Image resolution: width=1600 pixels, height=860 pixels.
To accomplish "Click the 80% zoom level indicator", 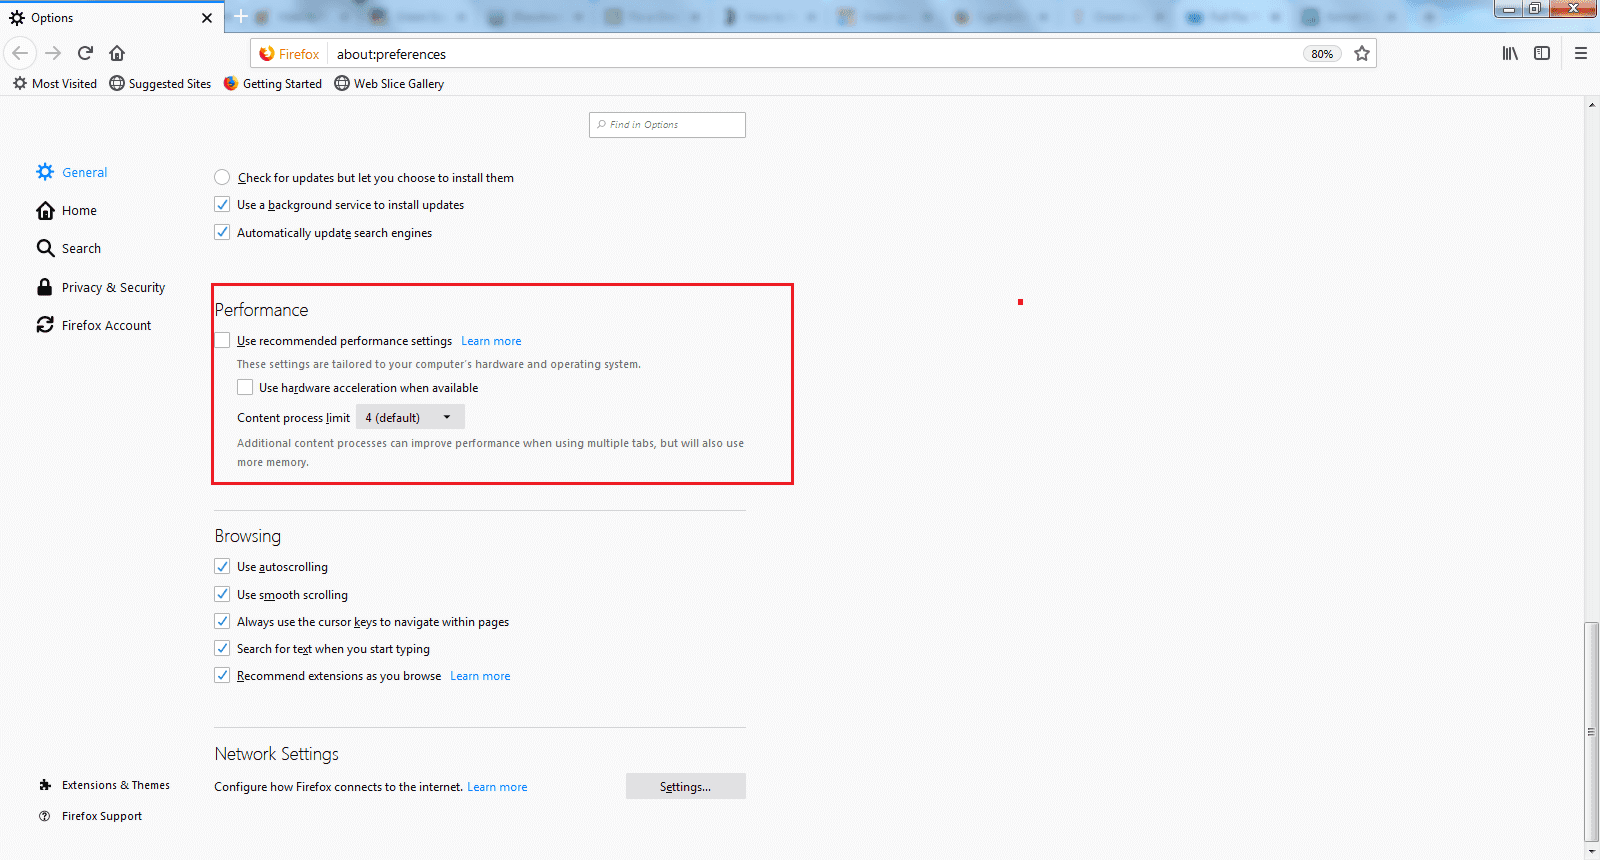I will [1321, 54].
